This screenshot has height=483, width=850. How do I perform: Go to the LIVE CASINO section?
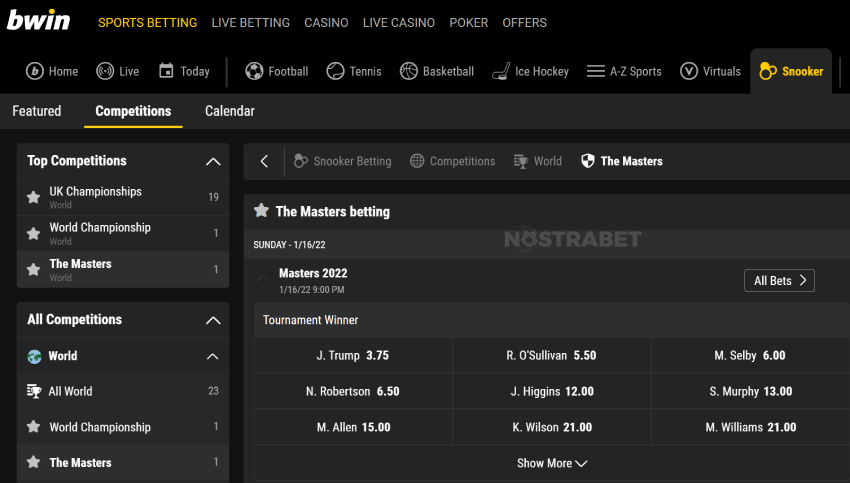pos(399,23)
